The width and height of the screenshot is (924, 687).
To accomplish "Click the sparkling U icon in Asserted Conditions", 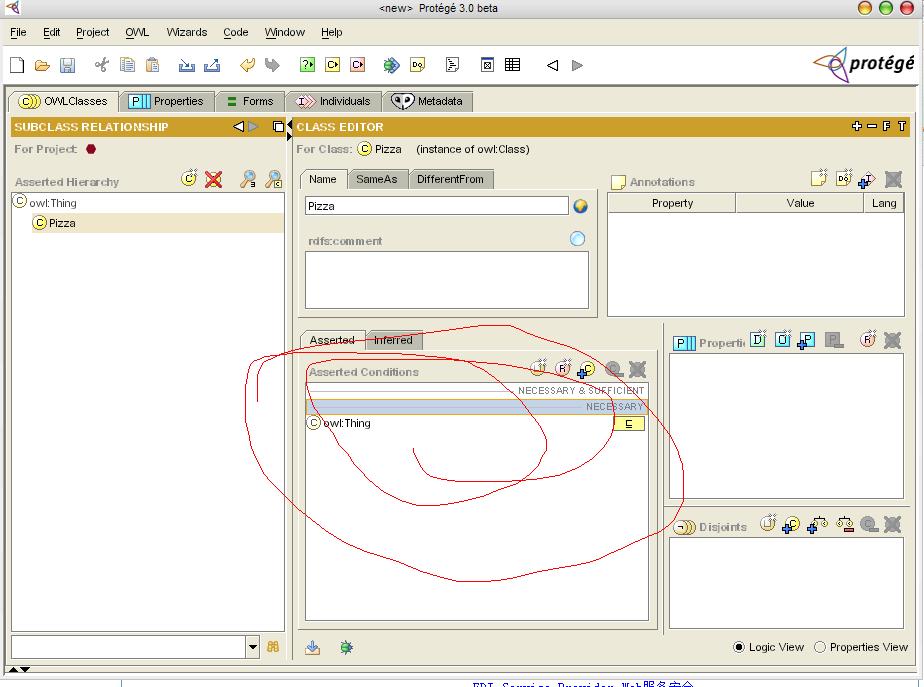I will [539, 368].
